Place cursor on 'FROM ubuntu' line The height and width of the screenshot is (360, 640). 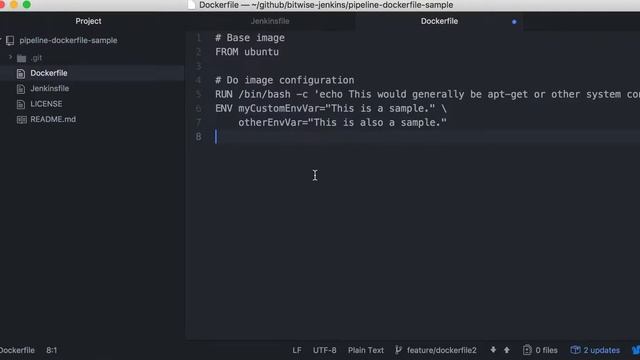[x=247, y=52]
